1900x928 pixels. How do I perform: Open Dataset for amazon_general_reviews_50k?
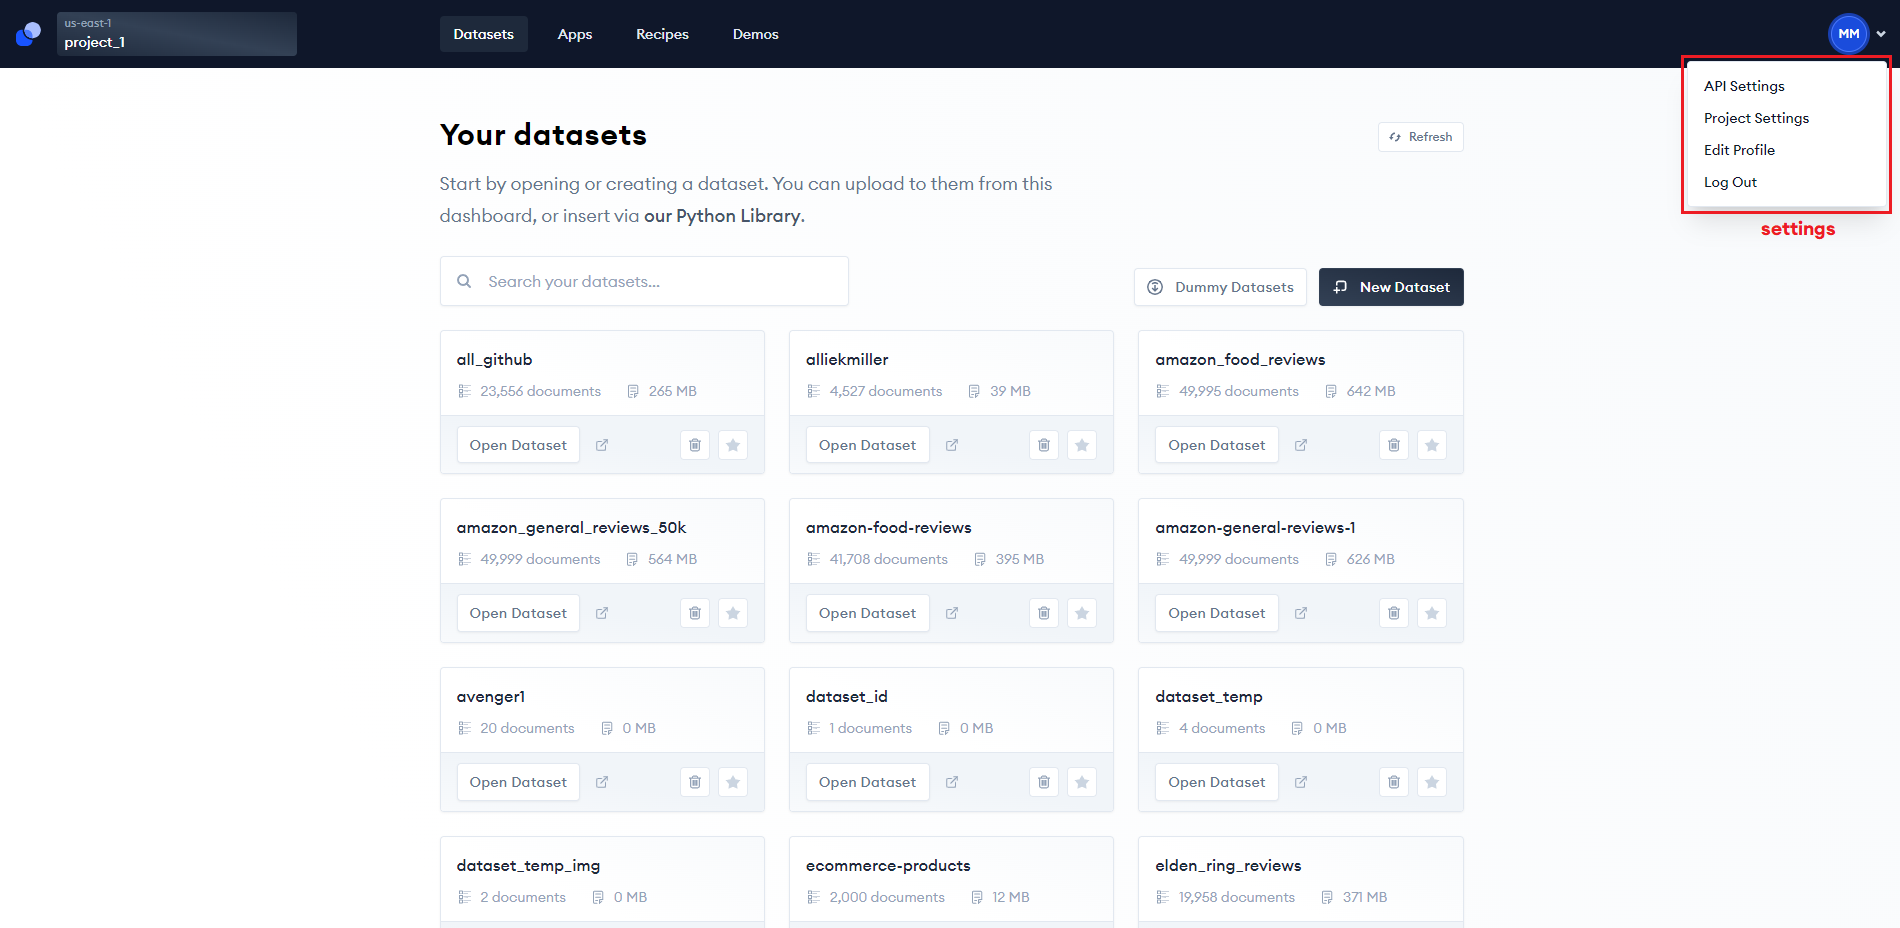(x=518, y=613)
